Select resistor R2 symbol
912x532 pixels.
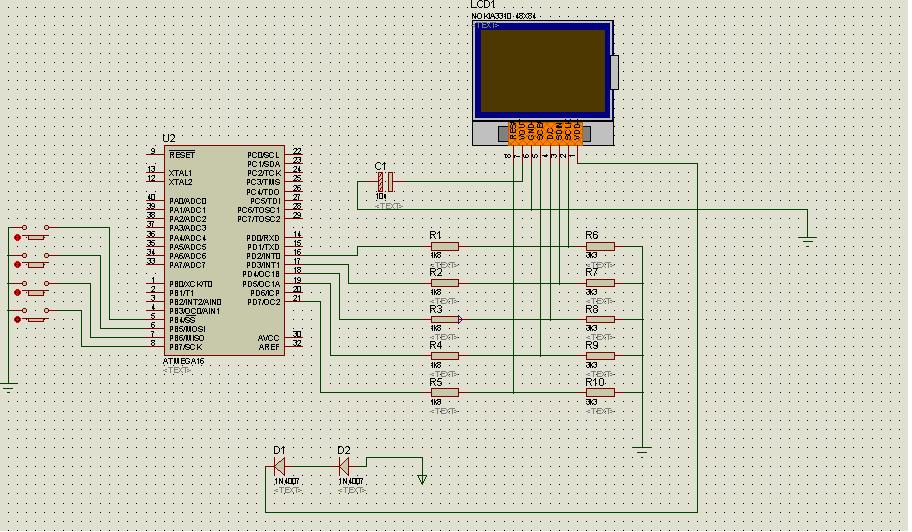coord(445,283)
